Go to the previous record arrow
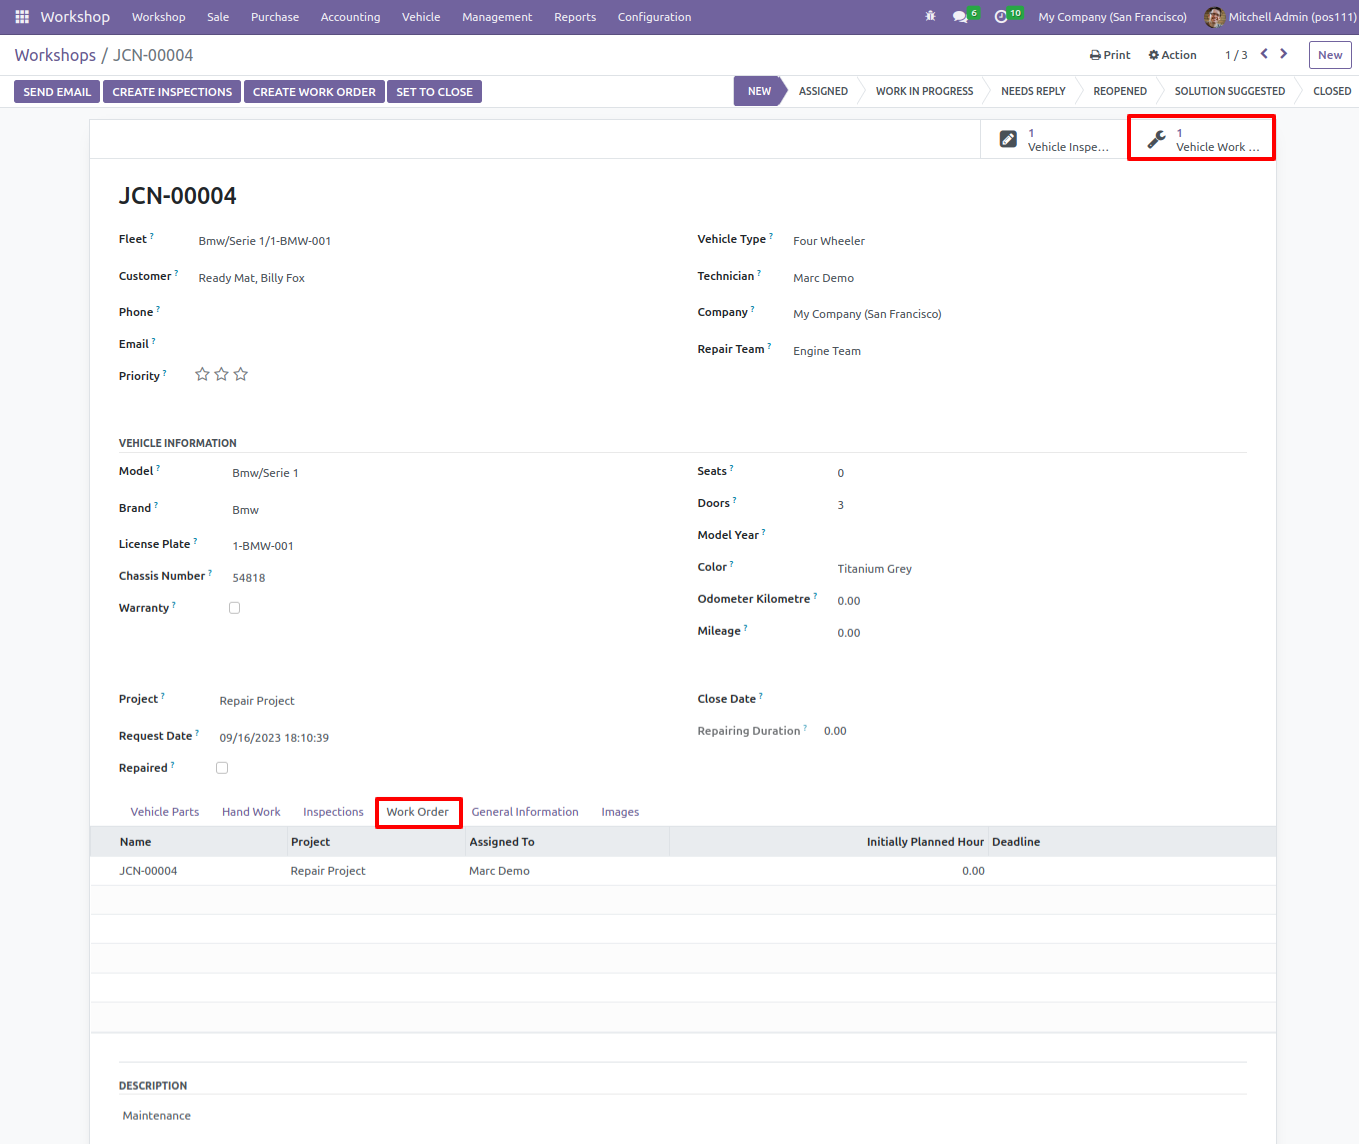The width and height of the screenshot is (1359, 1144). [x=1264, y=54]
